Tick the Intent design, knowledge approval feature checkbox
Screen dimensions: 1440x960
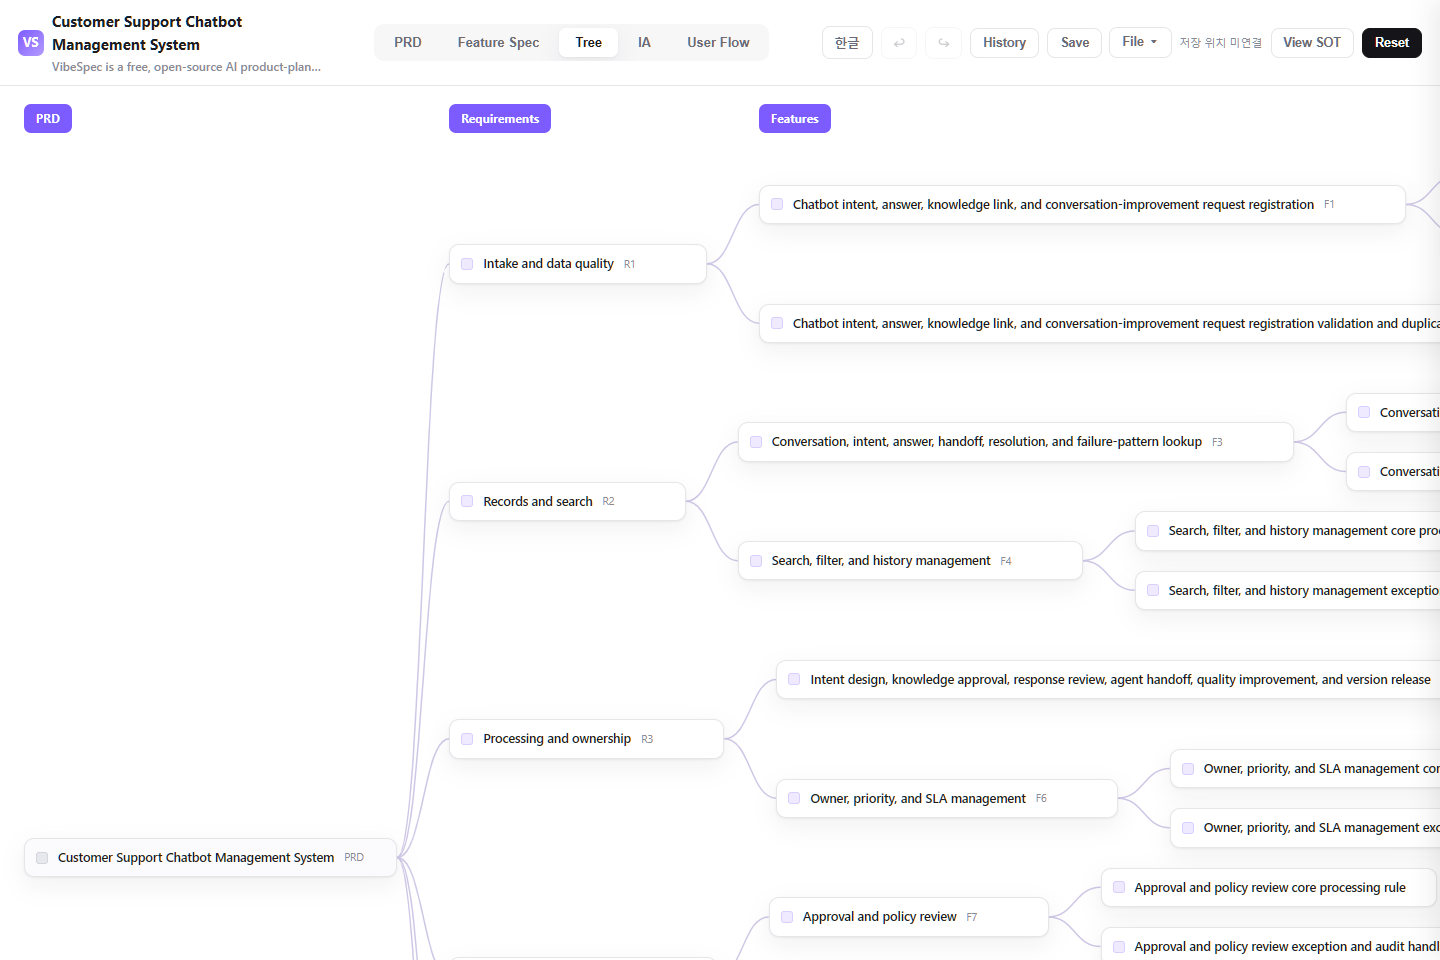pyautogui.click(x=794, y=679)
